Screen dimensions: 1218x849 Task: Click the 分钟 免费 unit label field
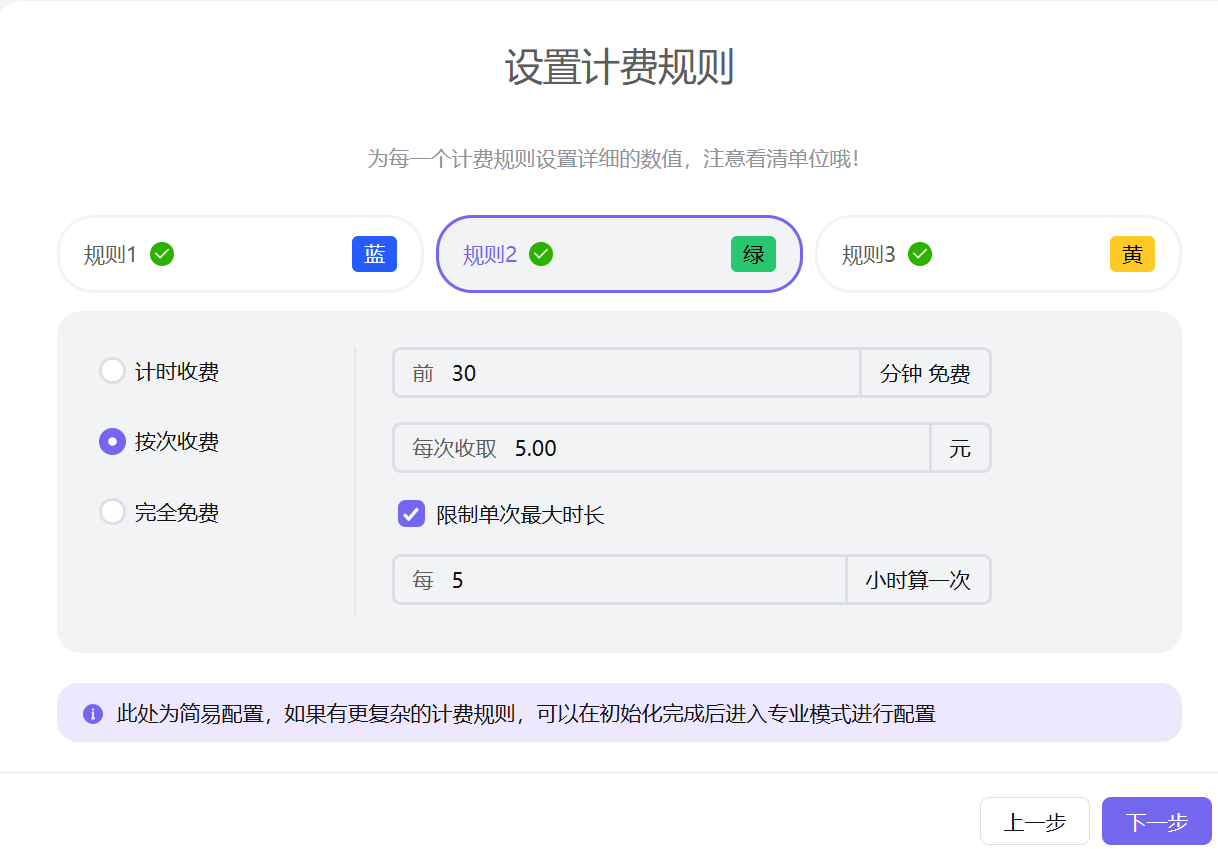coord(925,372)
